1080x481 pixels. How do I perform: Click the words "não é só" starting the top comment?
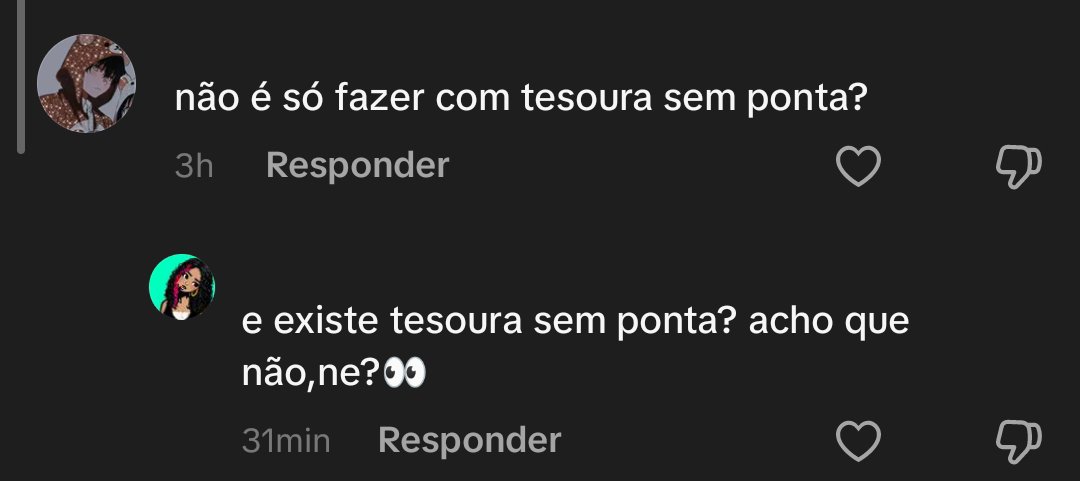point(250,99)
